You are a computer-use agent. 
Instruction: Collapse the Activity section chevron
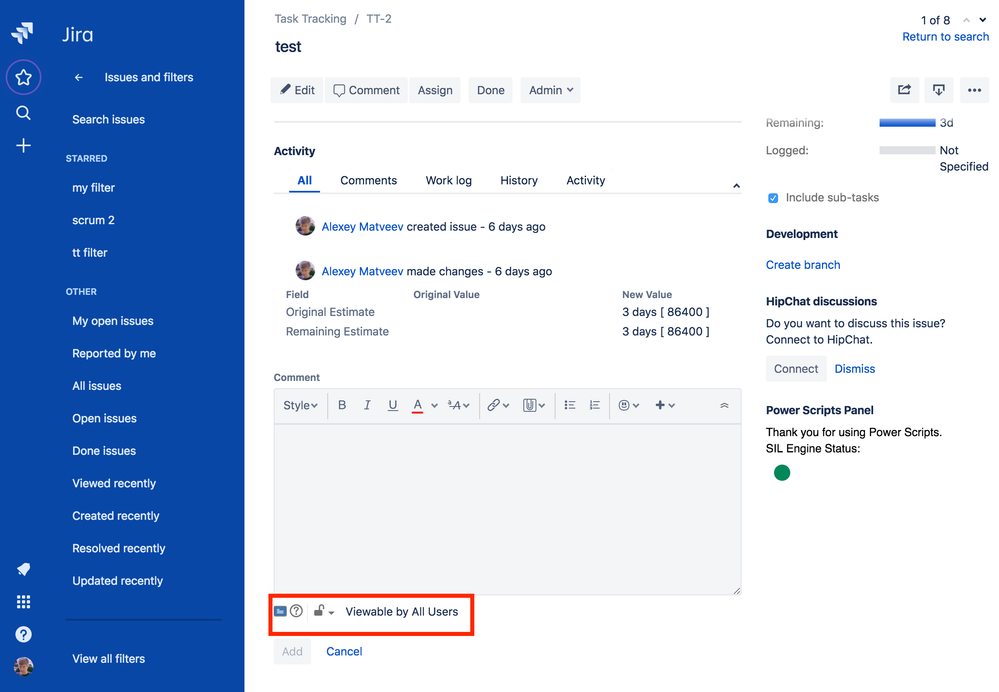point(736,186)
